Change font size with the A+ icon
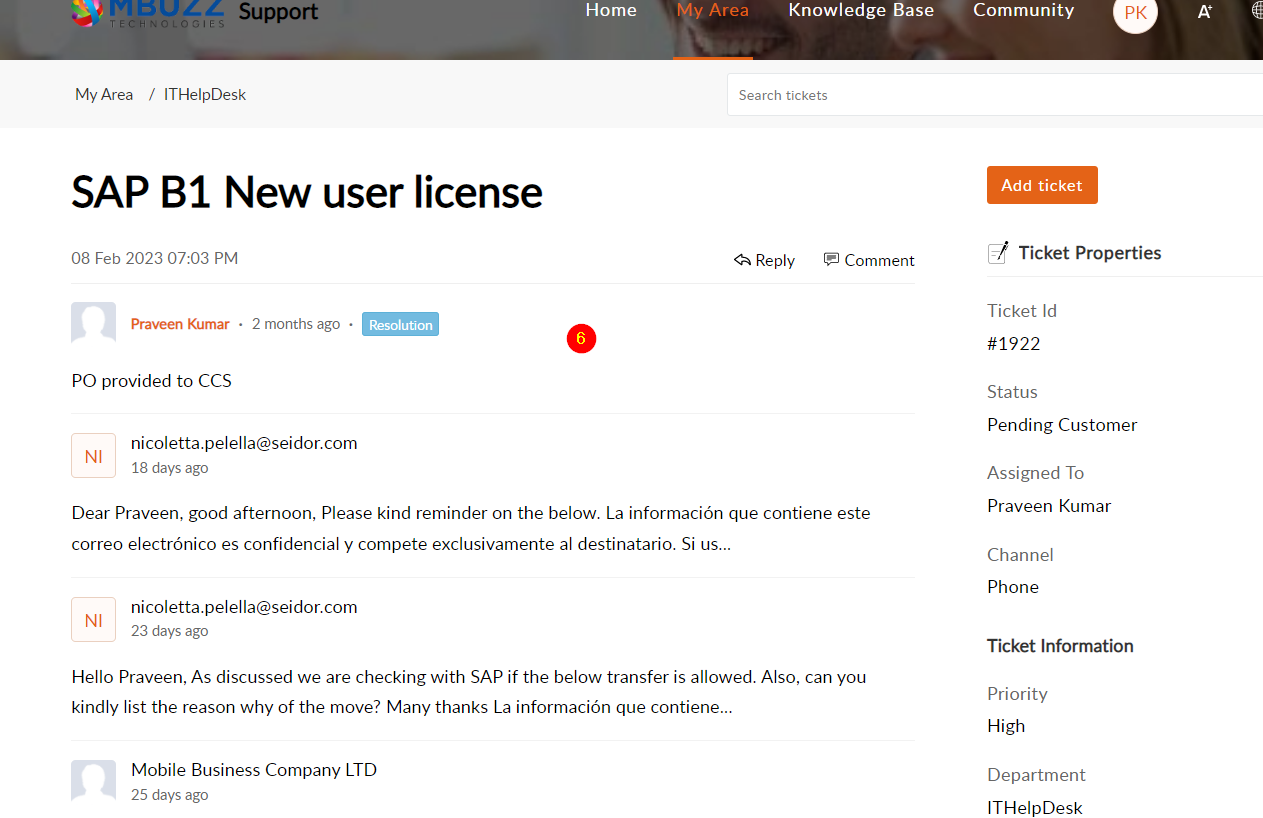Viewport: 1263px width, 818px height. pos(1205,12)
